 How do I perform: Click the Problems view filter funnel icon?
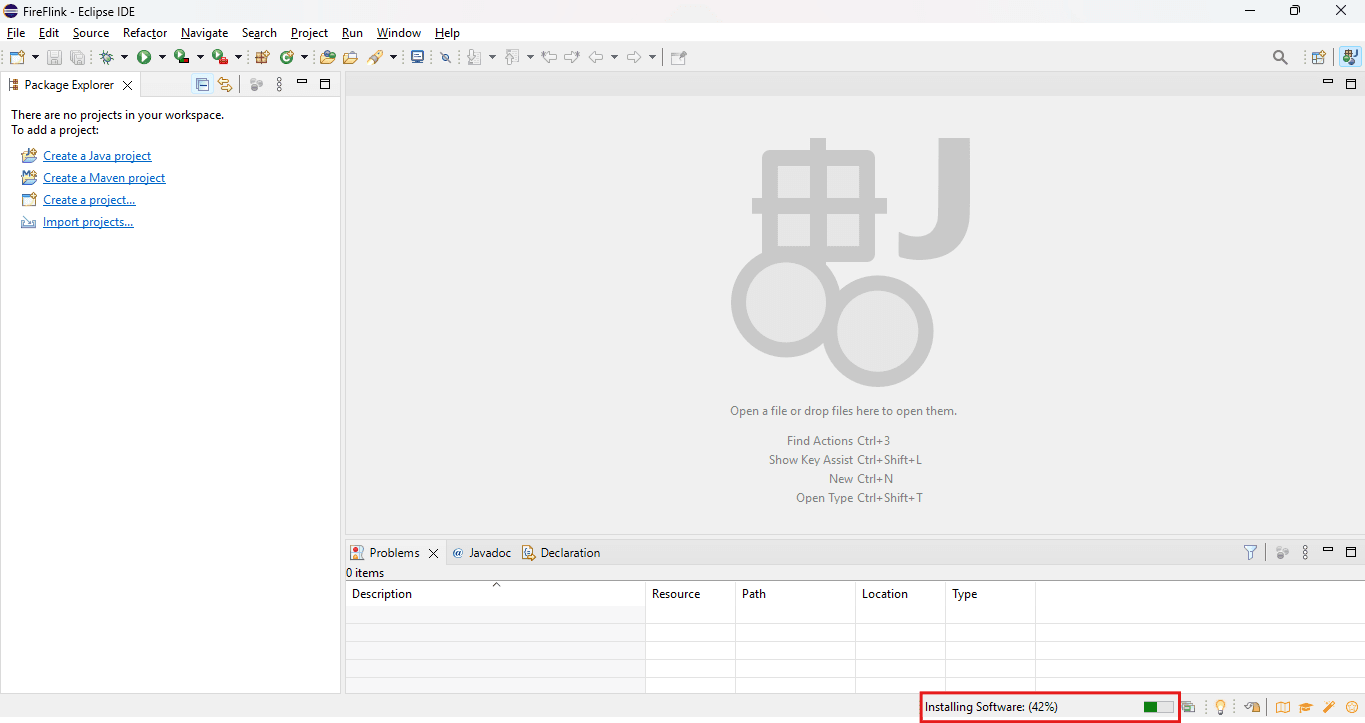pos(1250,552)
